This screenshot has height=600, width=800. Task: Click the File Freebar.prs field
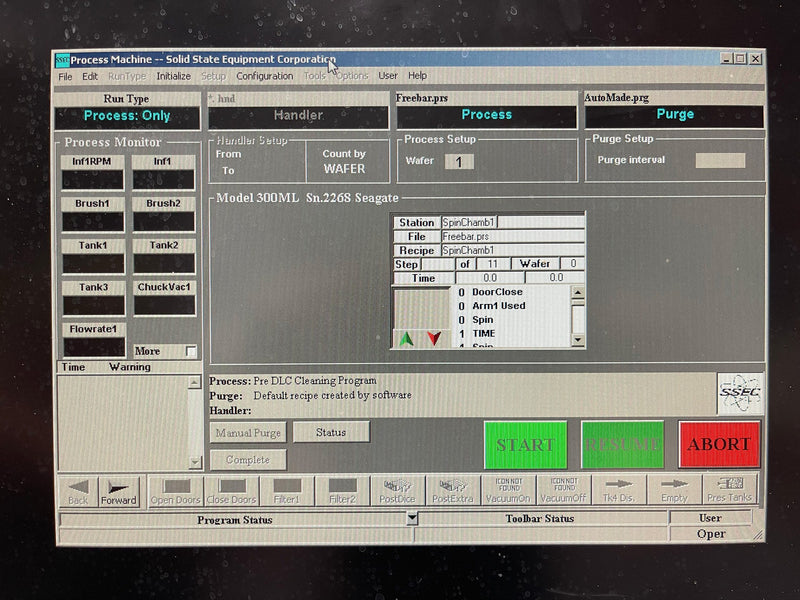(512, 237)
